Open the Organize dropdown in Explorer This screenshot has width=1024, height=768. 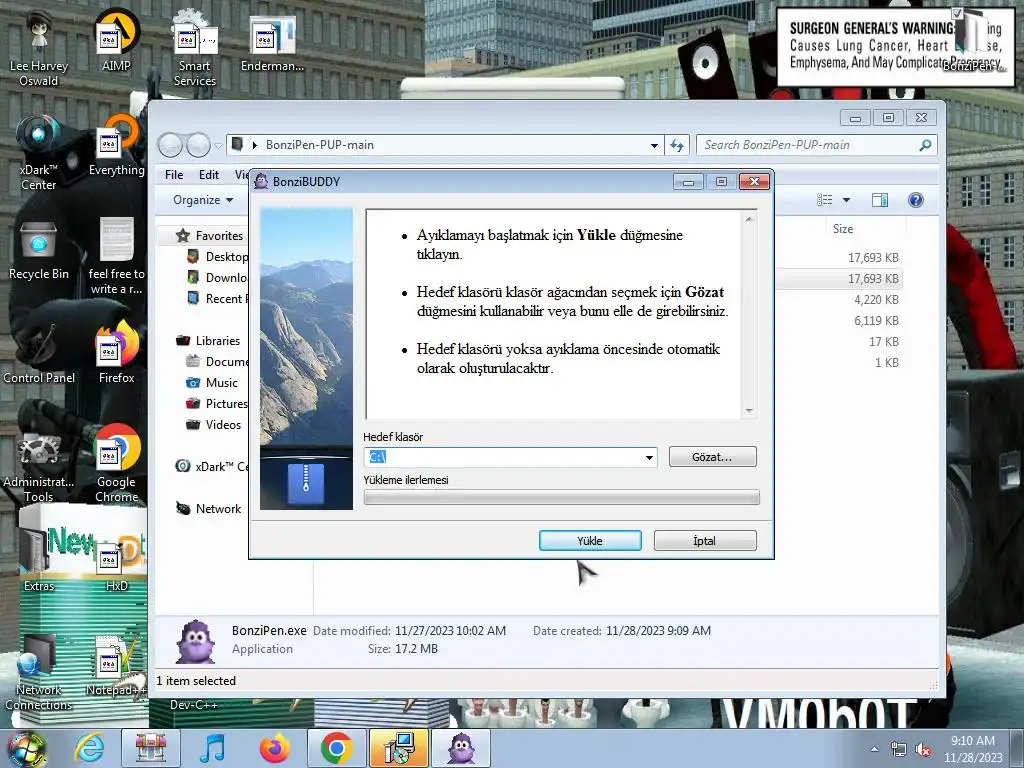[202, 200]
